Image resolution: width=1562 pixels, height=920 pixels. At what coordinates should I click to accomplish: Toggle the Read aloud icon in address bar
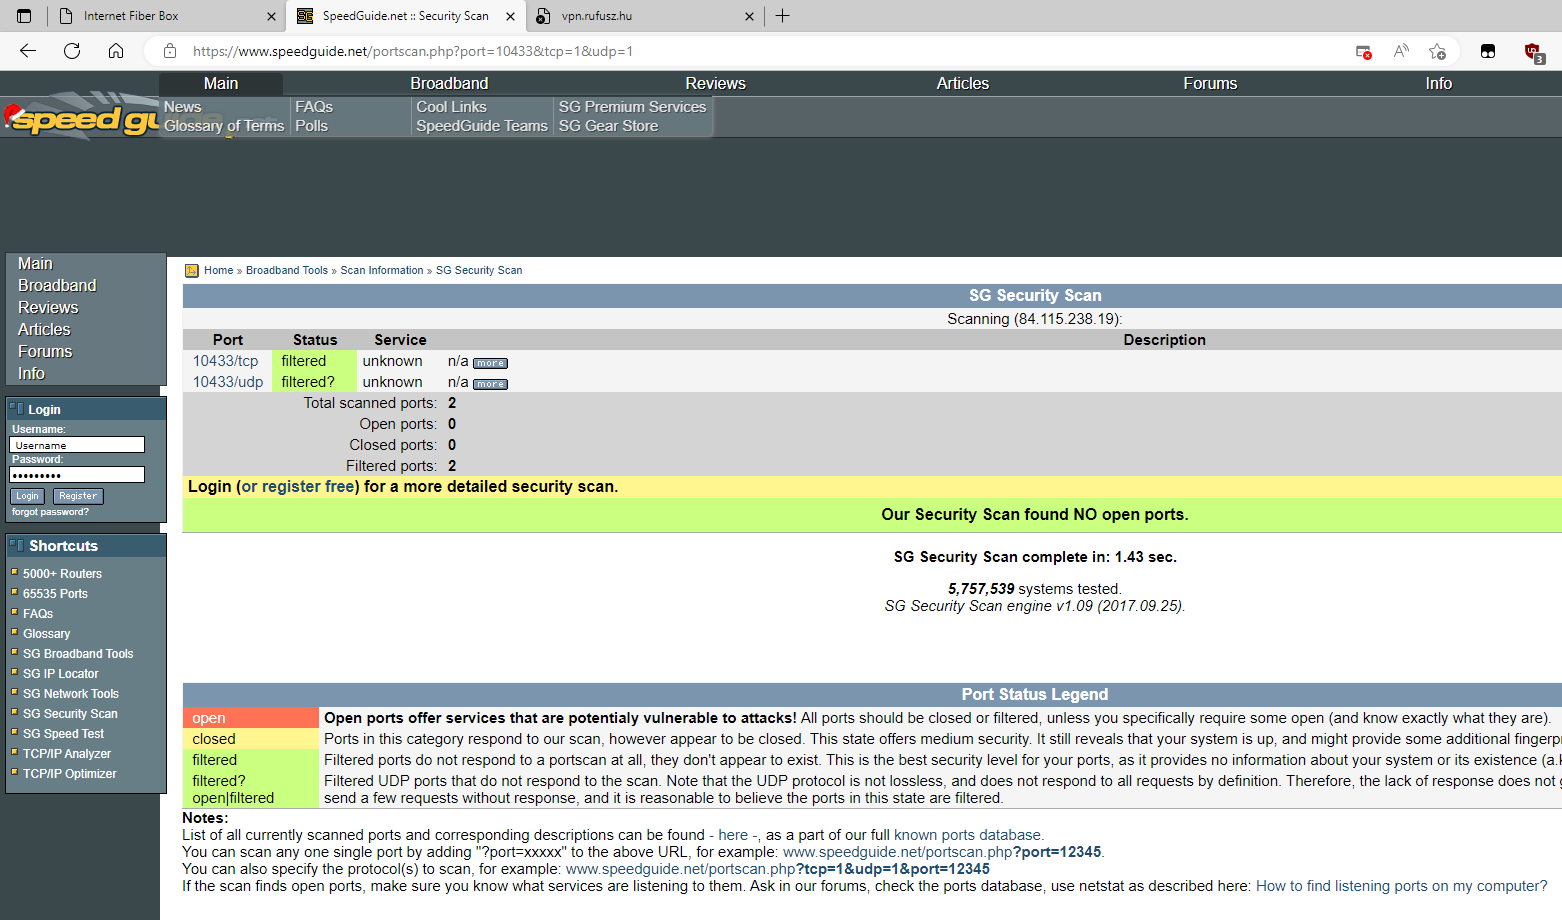pyautogui.click(x=1401, y=51)
